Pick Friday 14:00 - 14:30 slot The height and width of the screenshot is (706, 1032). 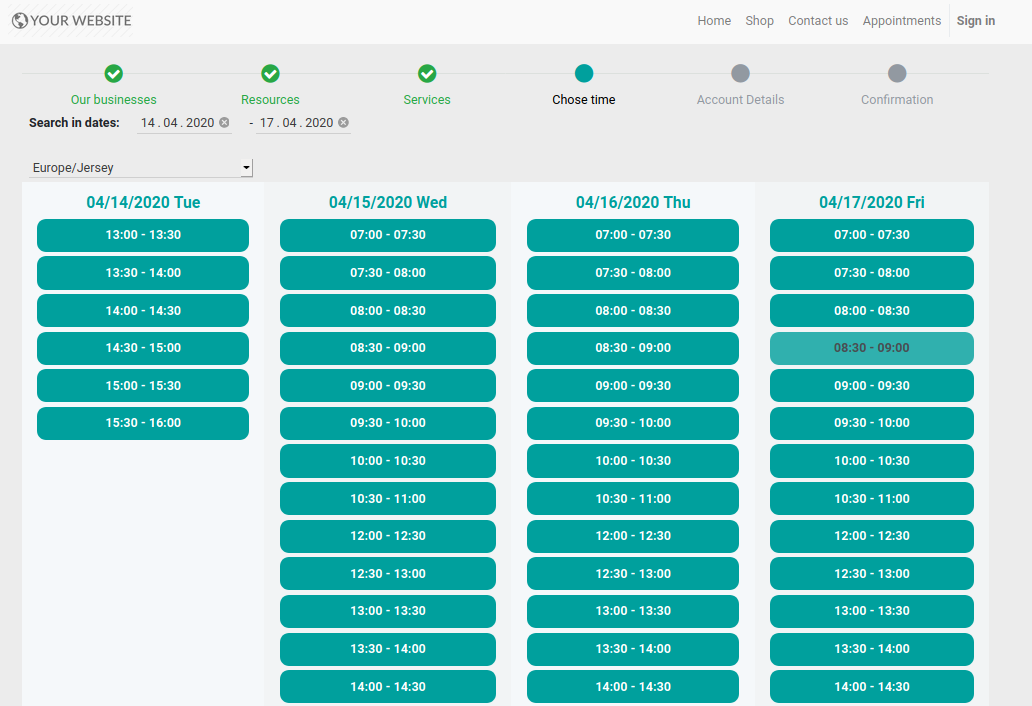871,687
